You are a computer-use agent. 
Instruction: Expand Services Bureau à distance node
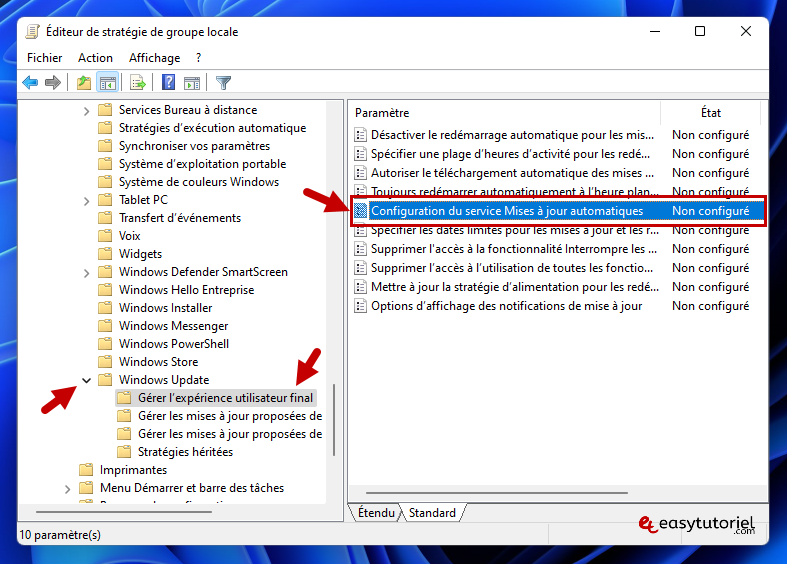(86, 111)
